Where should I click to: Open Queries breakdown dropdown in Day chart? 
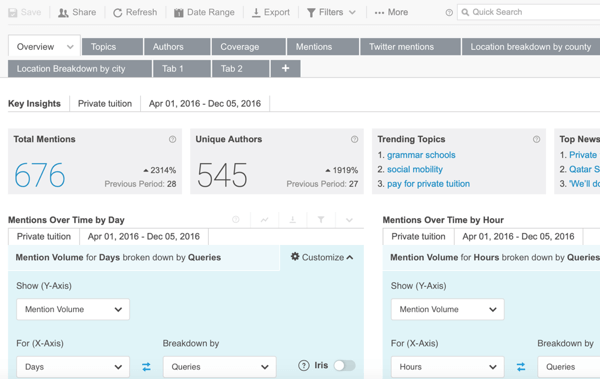pos(220,367)
